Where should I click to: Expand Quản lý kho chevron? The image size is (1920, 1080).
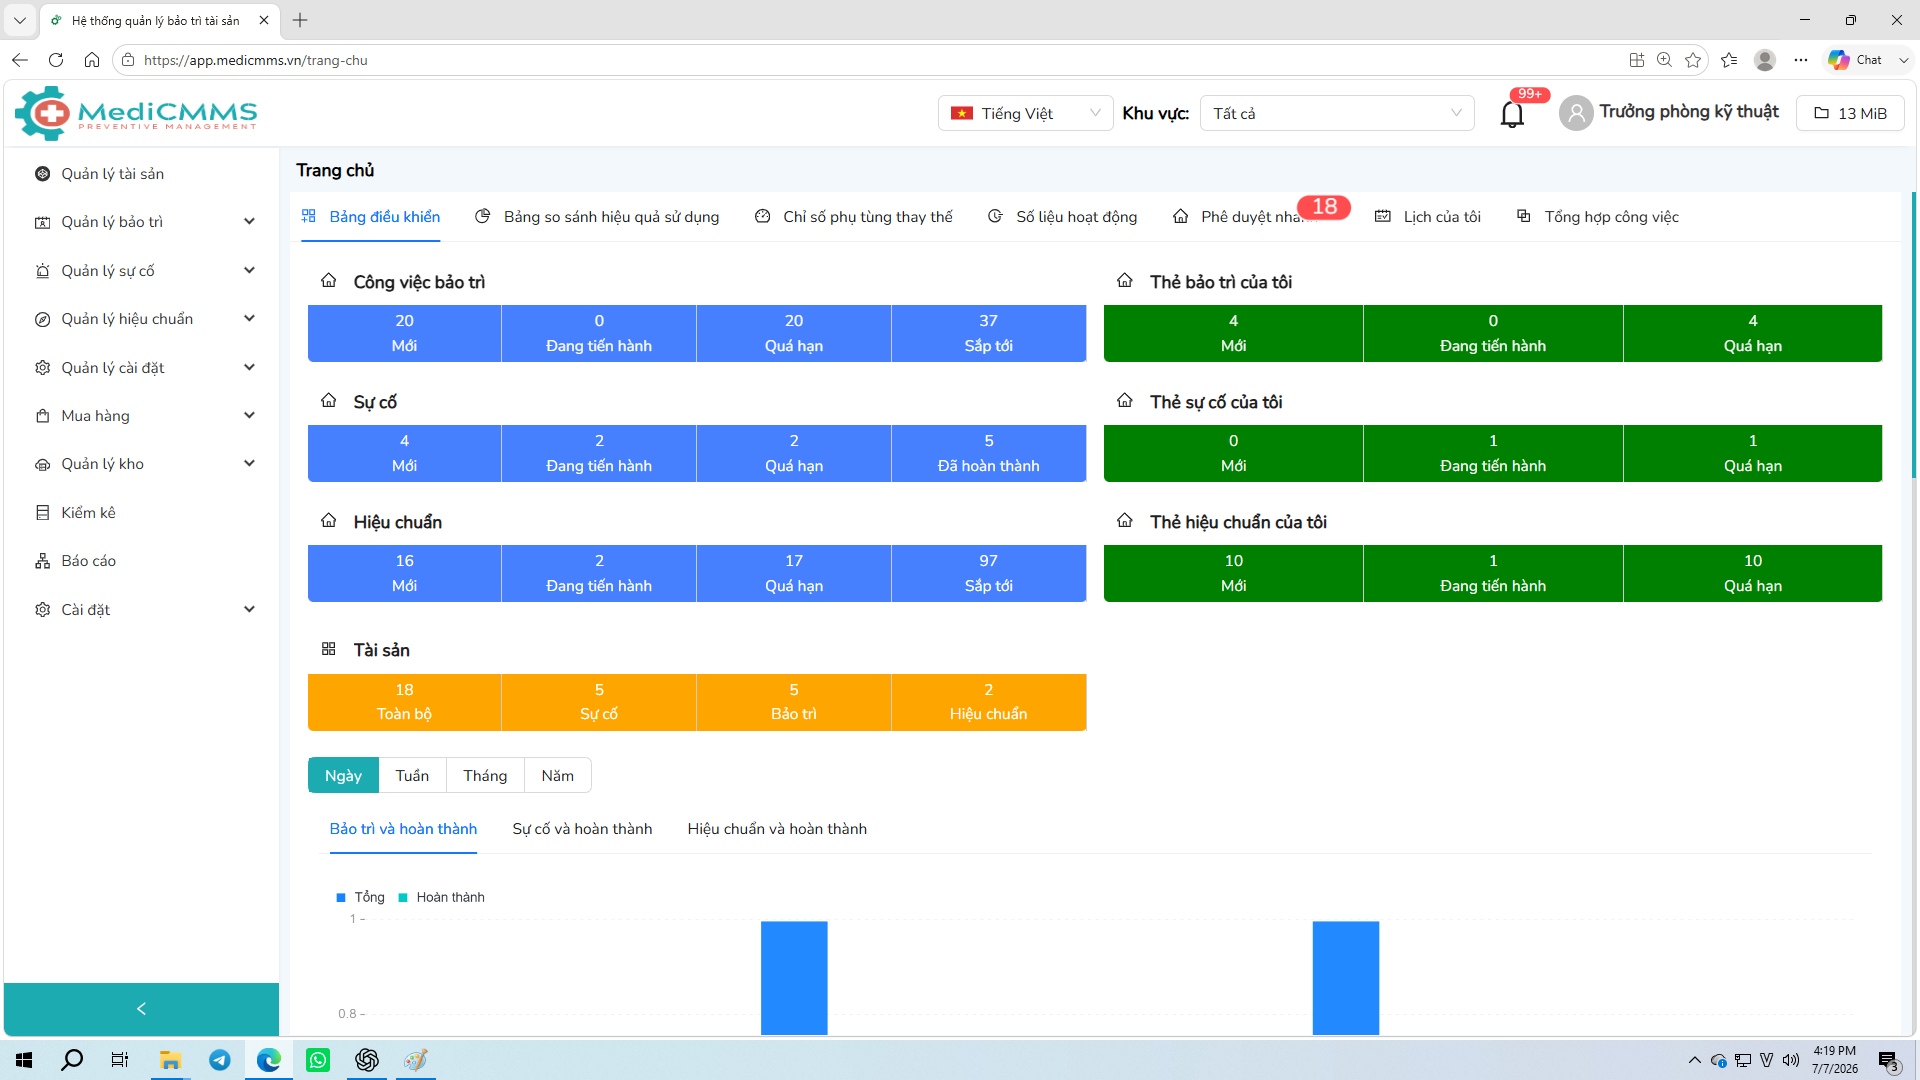(x=249, y=464)
